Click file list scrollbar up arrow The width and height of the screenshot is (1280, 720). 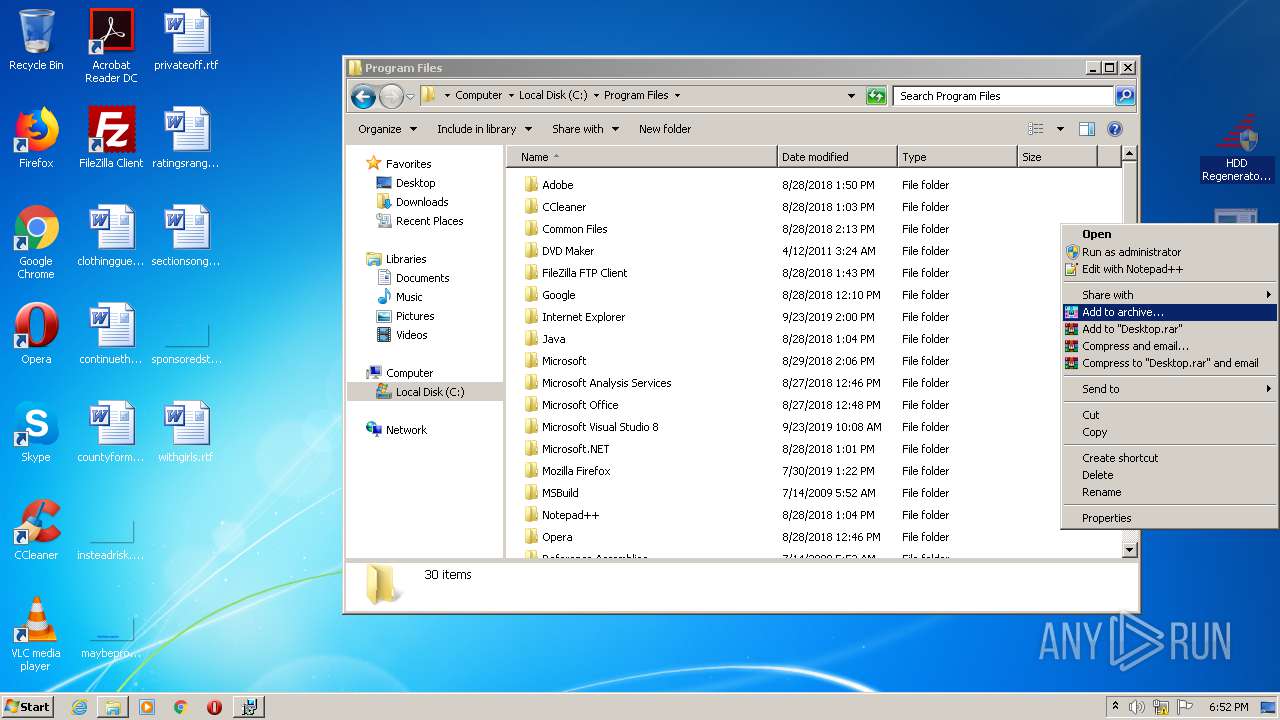coord(1130,154)
